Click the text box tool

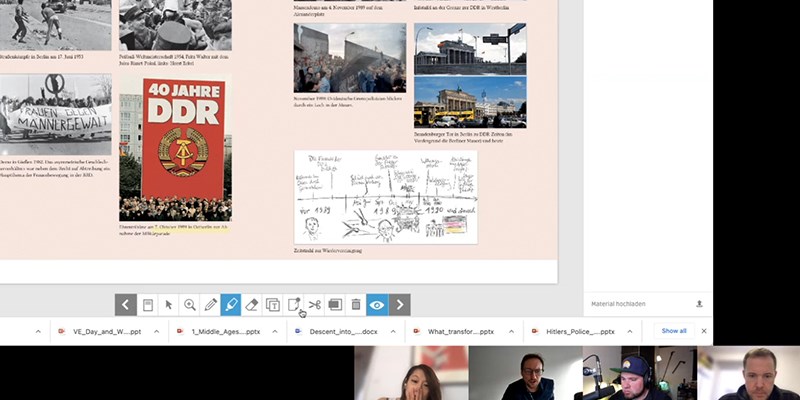click(273, 305)
